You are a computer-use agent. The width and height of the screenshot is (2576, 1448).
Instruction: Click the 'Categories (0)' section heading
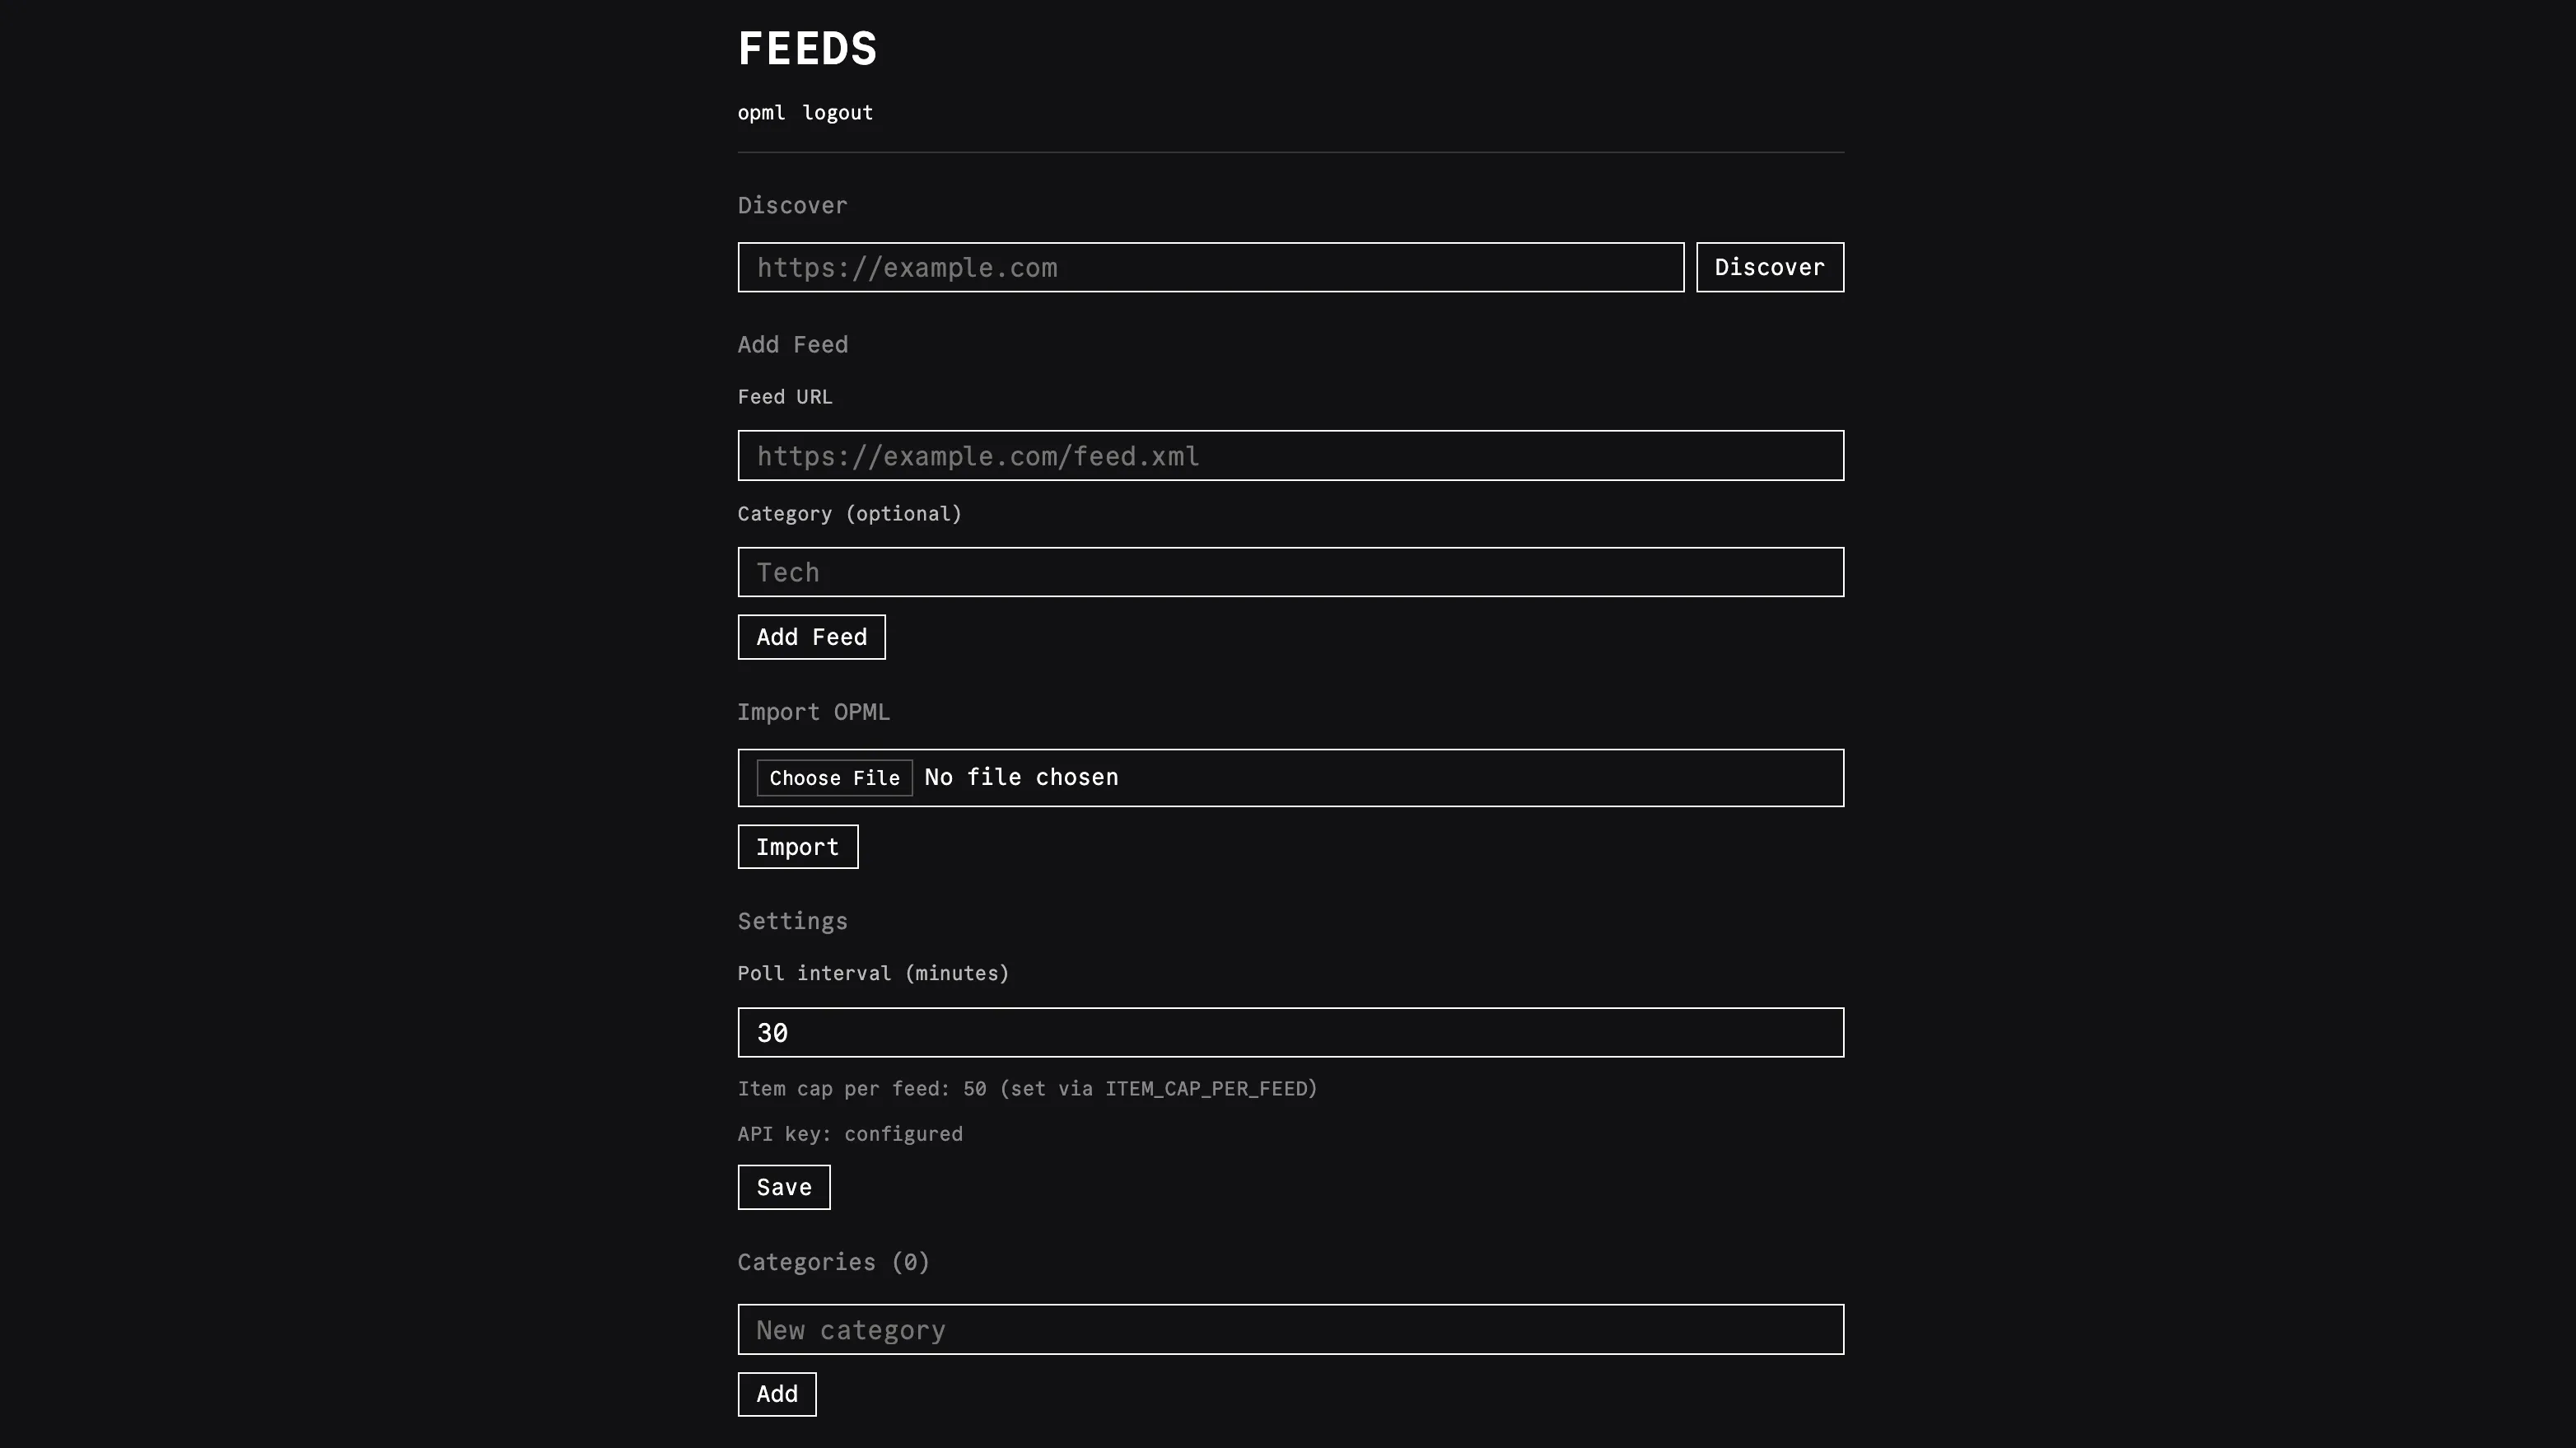[834, 1262]
